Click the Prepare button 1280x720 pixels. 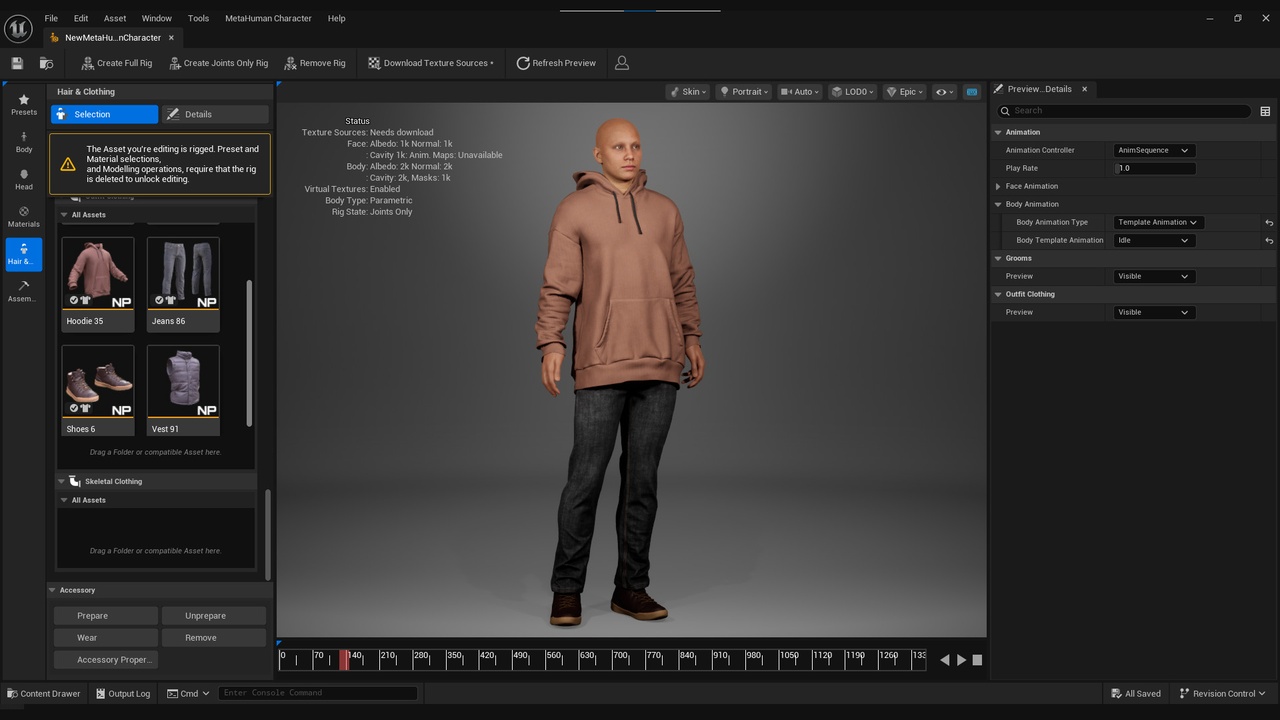106,616
